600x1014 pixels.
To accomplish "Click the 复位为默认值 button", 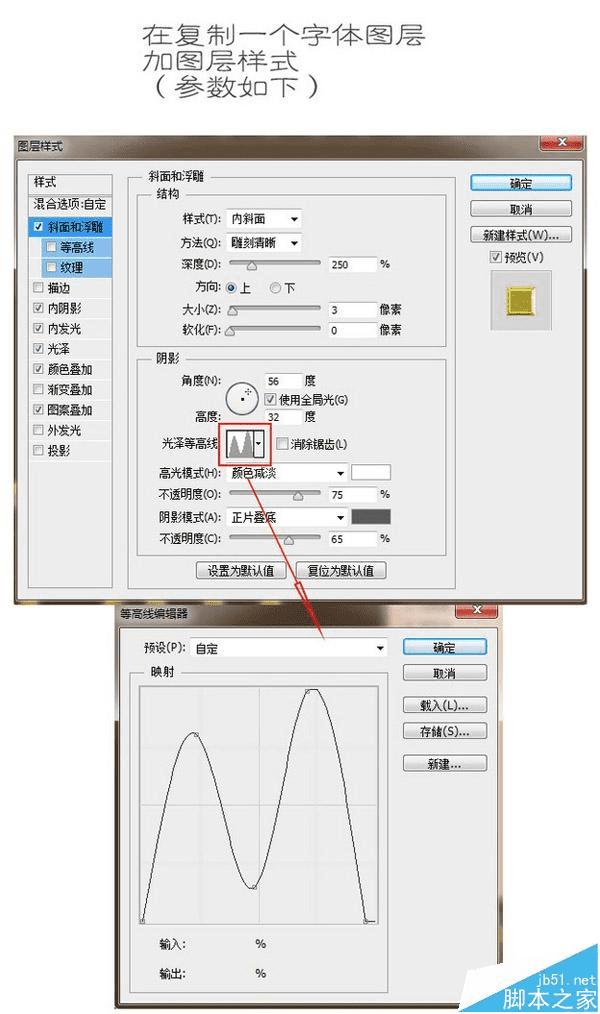I will 341,570.
